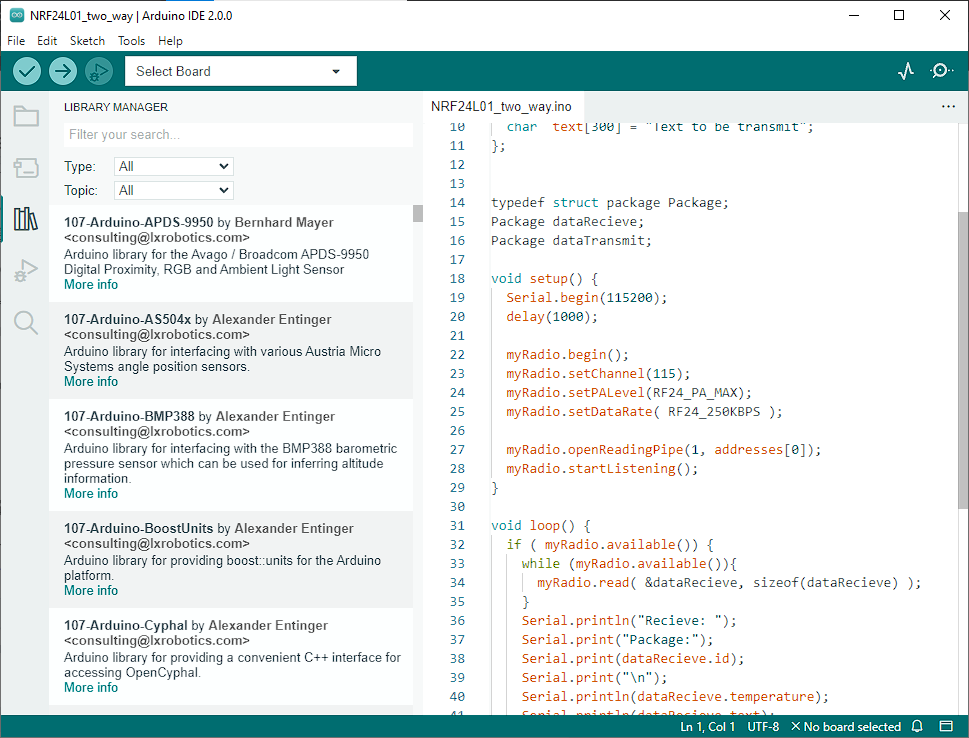This screenshot has width=969, height=738.
Task: Place cursor on myRadio.setDataRate line
Action: [645, 412]
